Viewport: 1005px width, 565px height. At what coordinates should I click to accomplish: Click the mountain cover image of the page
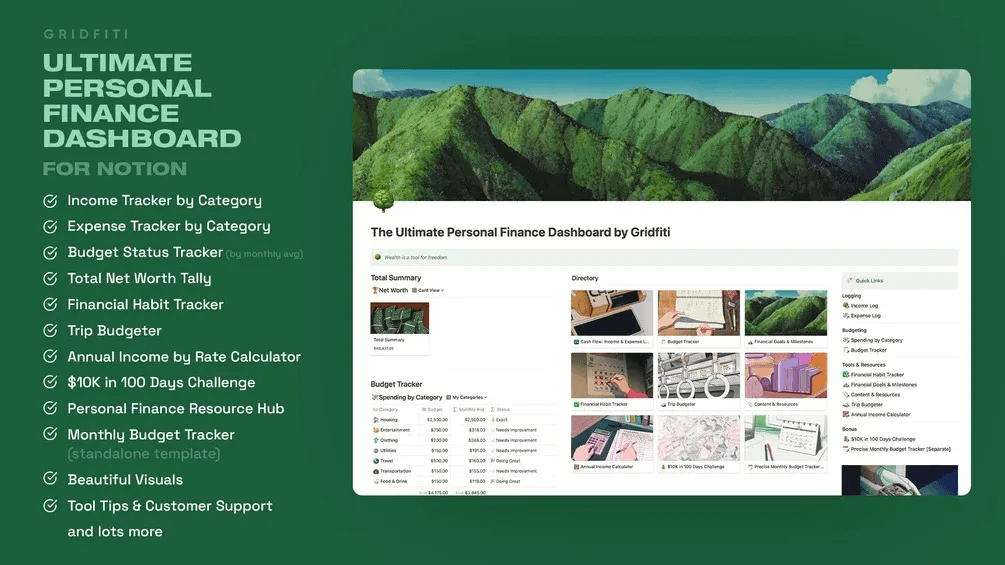click(x=661, y=135)
